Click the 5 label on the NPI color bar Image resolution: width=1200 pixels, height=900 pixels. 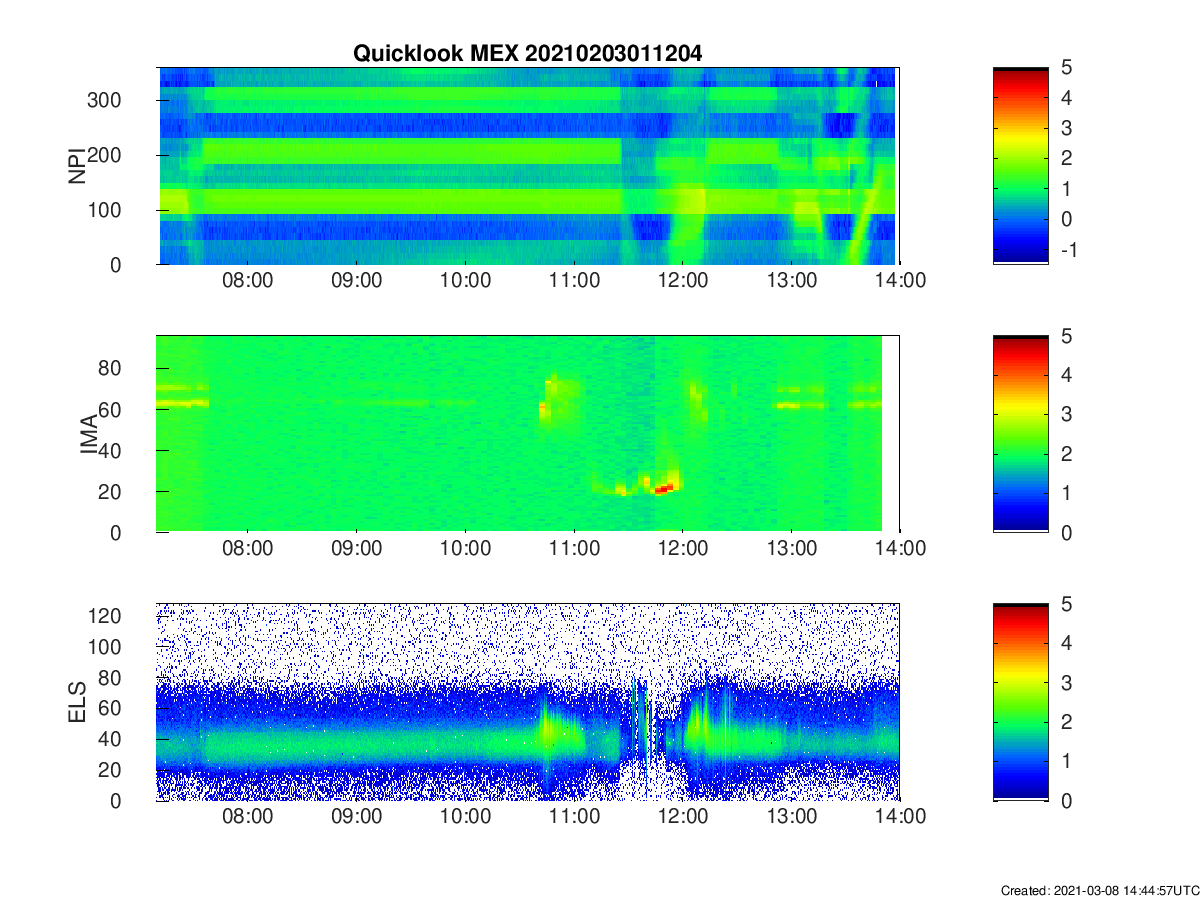point(1066,68)
